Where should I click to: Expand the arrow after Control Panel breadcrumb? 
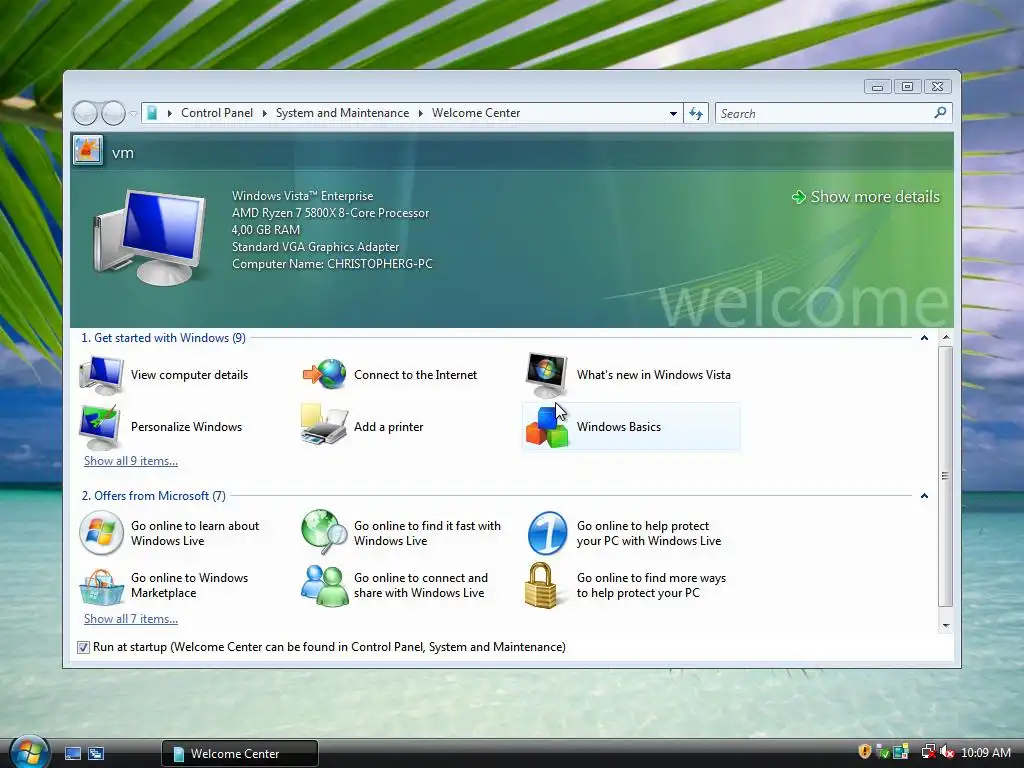264,114
